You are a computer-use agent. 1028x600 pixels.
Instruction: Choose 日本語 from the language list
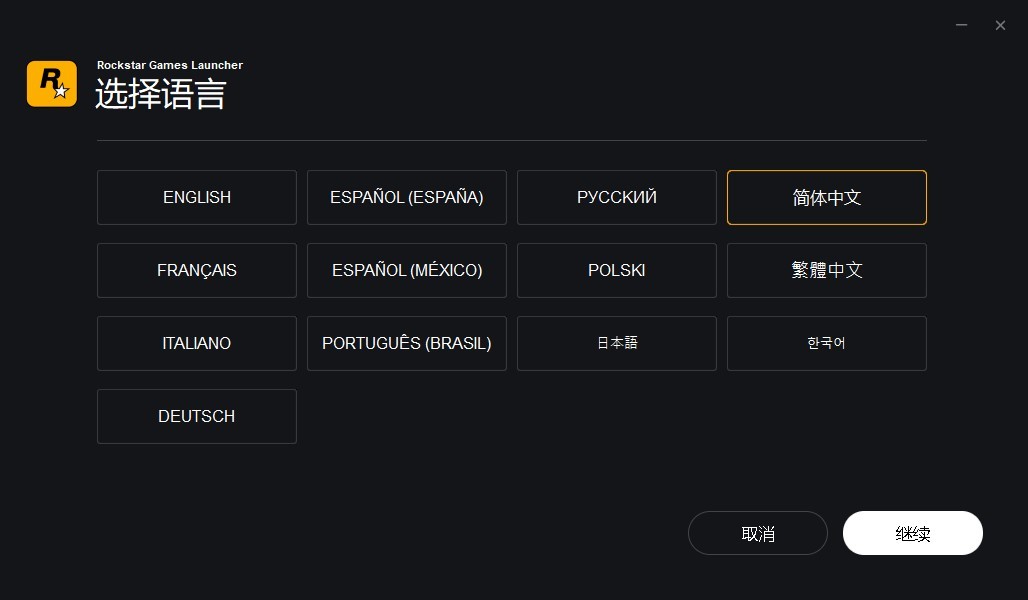click(x=616, y=343)
